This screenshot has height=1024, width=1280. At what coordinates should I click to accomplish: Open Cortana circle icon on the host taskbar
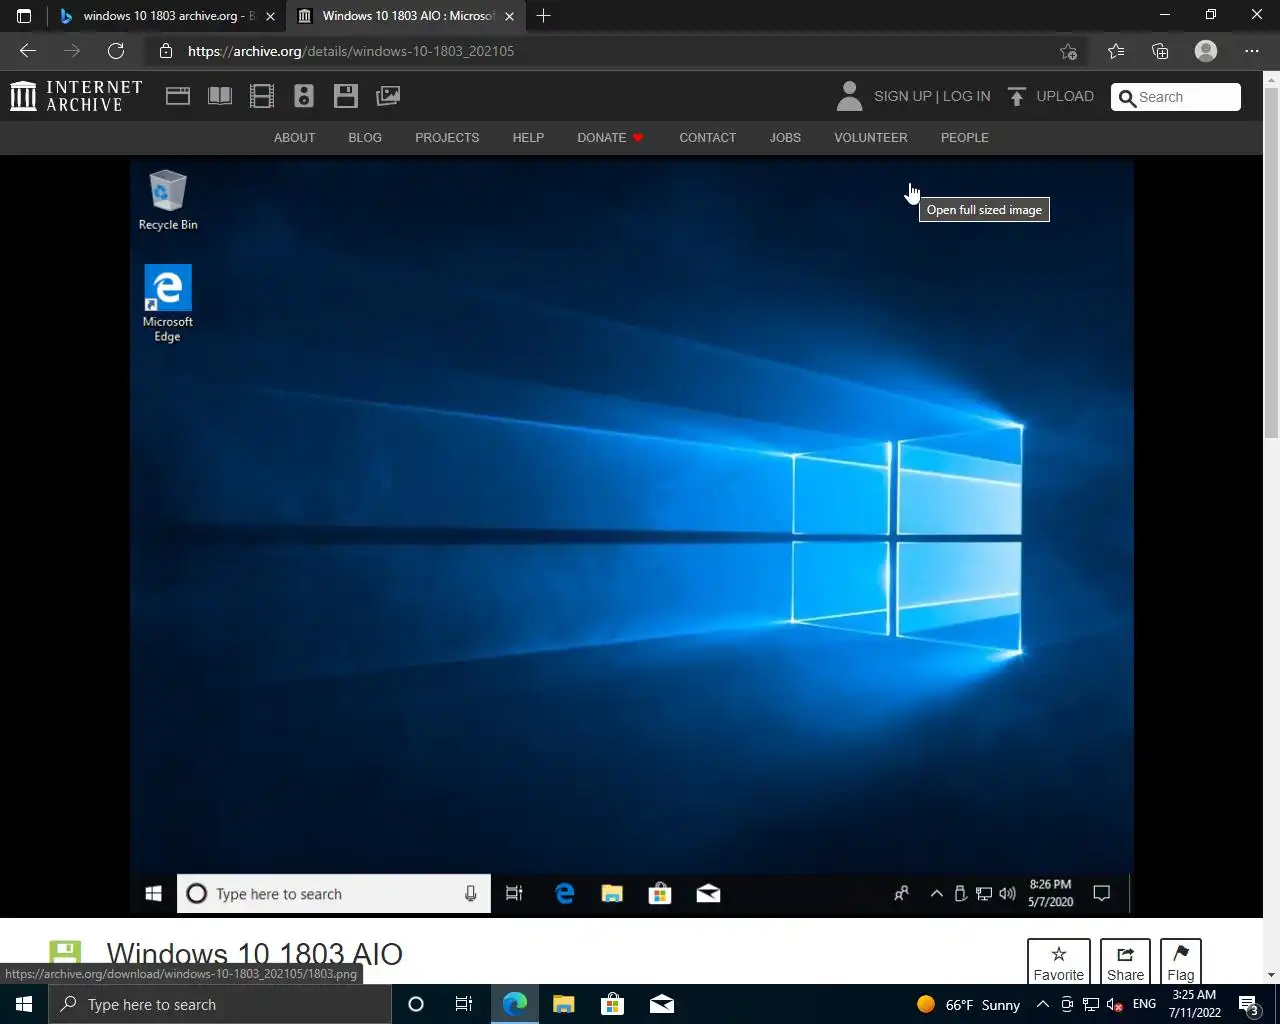point(416,1004)
